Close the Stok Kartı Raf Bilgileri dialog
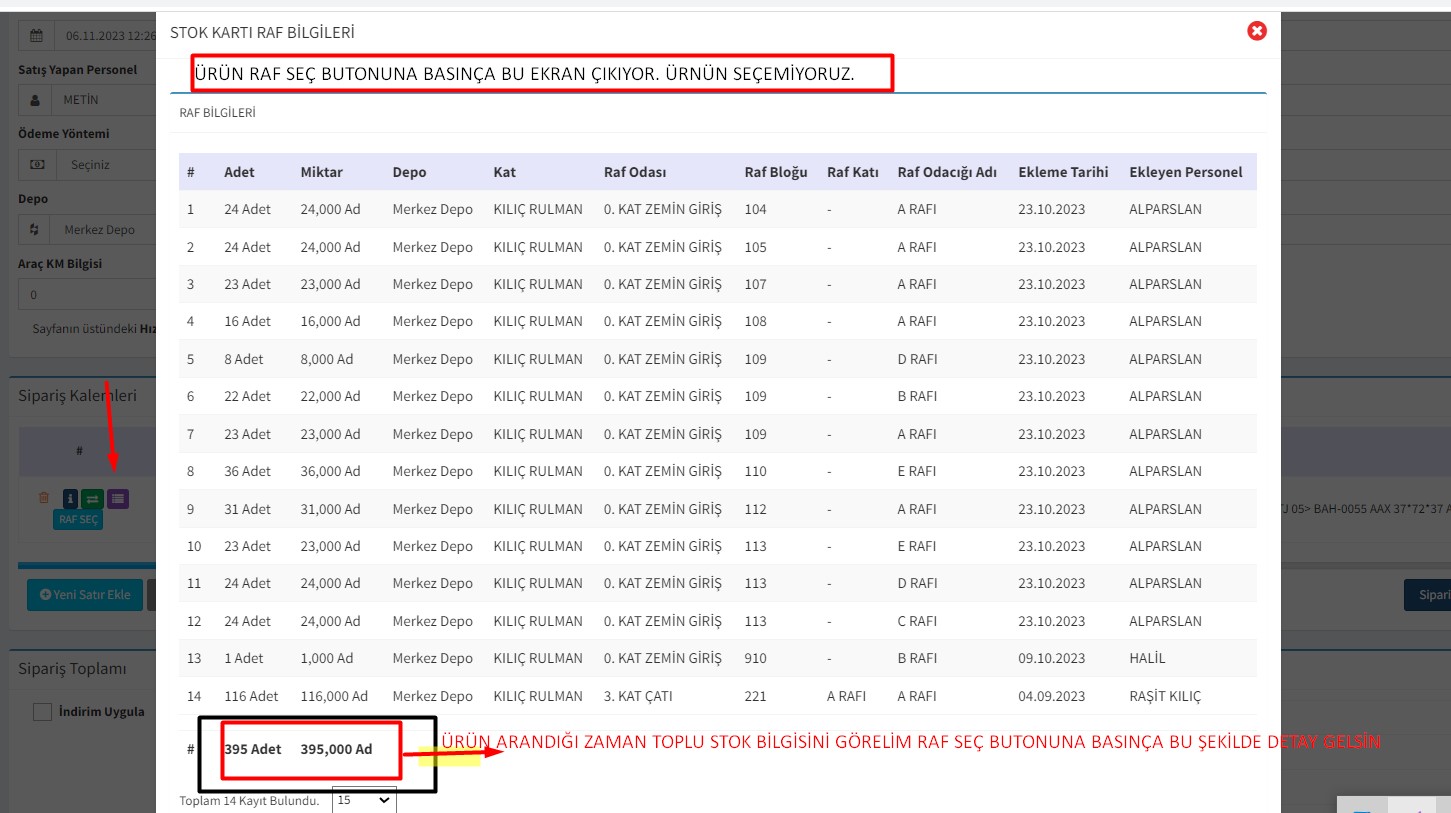The width and height of the screenshot is (1451, 813). (x=1257, y=31)
